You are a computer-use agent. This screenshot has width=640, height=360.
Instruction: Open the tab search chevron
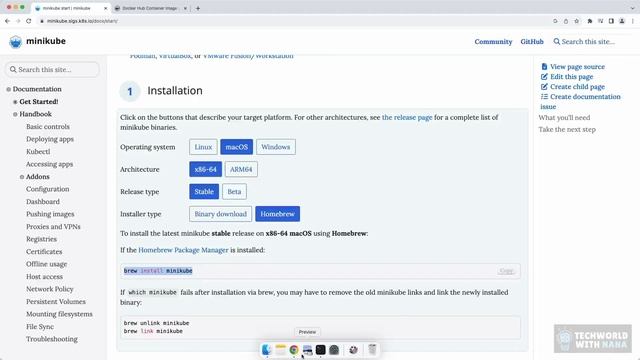pyautogui.click(x=632, y=8)
